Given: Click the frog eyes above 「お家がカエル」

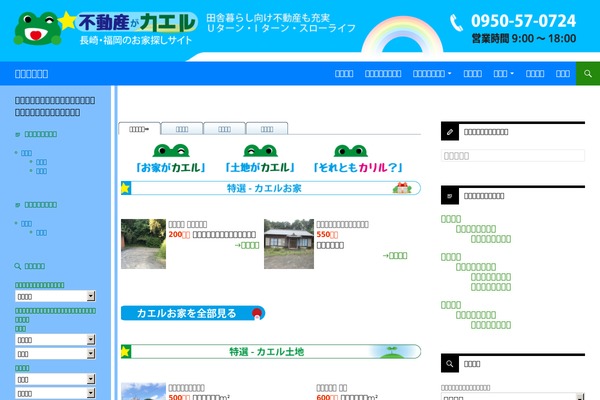Looking at the screenshot, I should click(x=171, y=150).
